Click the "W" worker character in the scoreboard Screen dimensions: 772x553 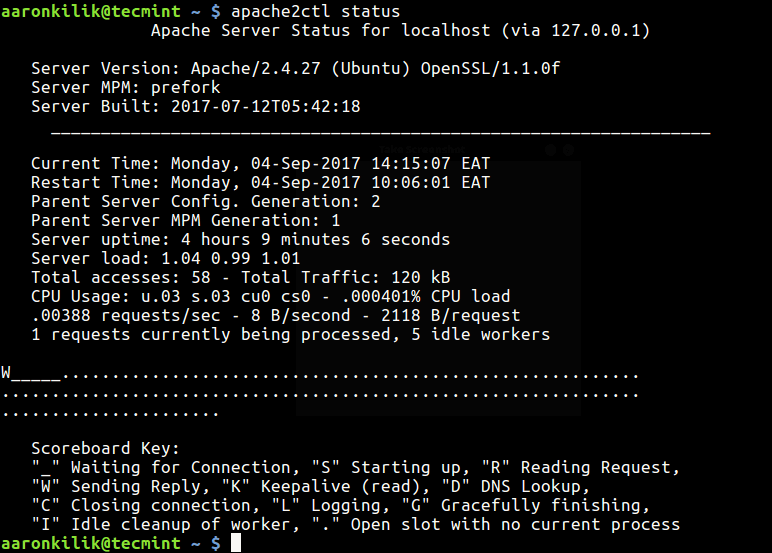6,373
